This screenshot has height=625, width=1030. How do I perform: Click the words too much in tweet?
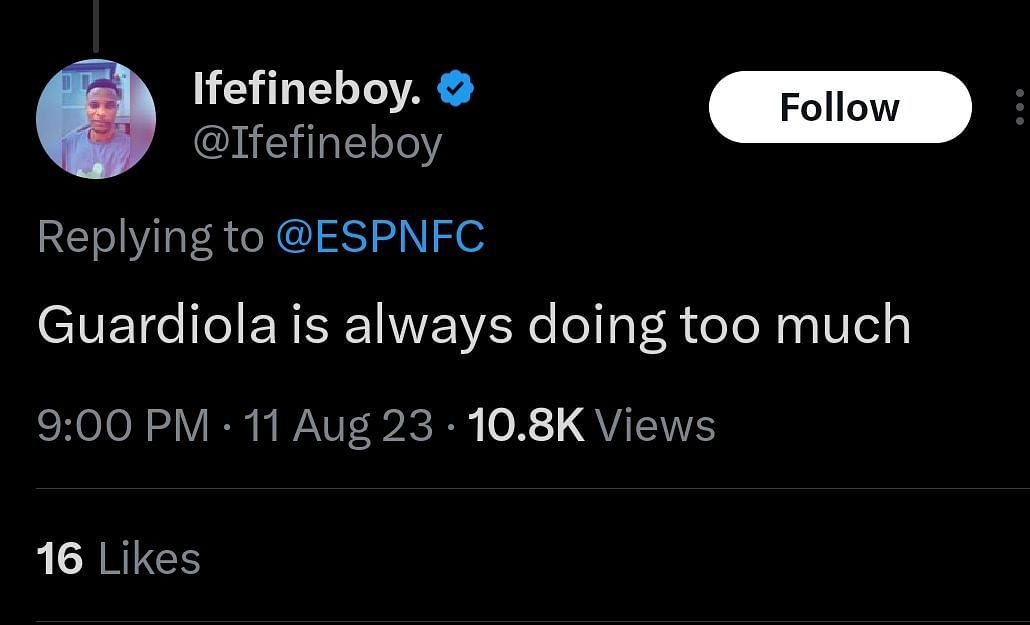[795, 325]
